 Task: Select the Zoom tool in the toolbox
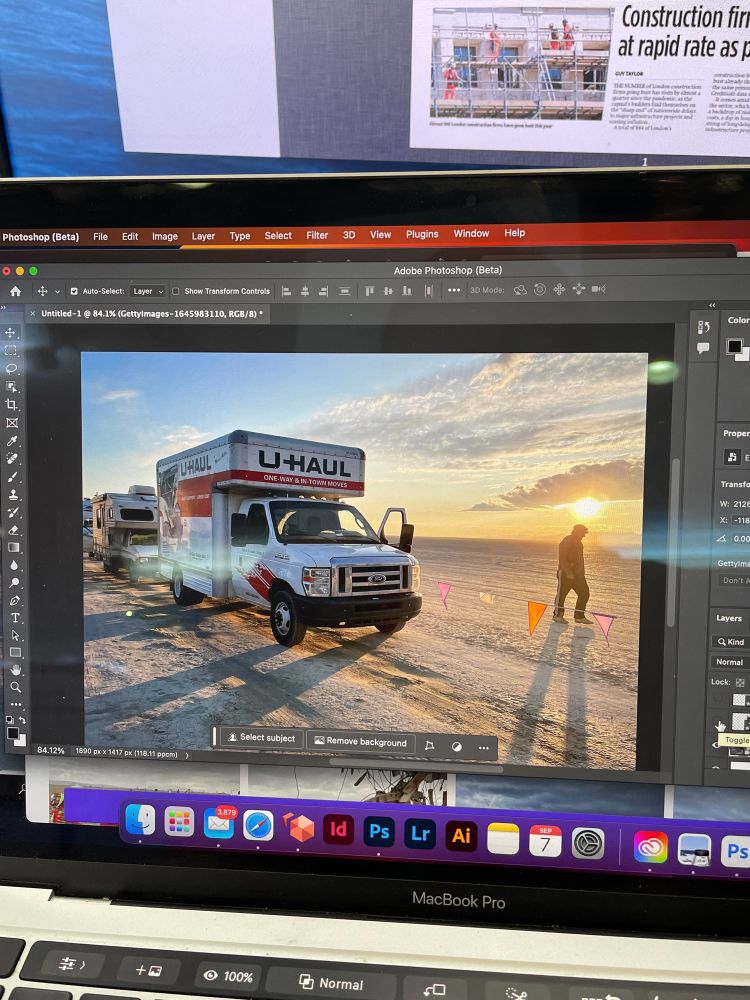(15, 687)
